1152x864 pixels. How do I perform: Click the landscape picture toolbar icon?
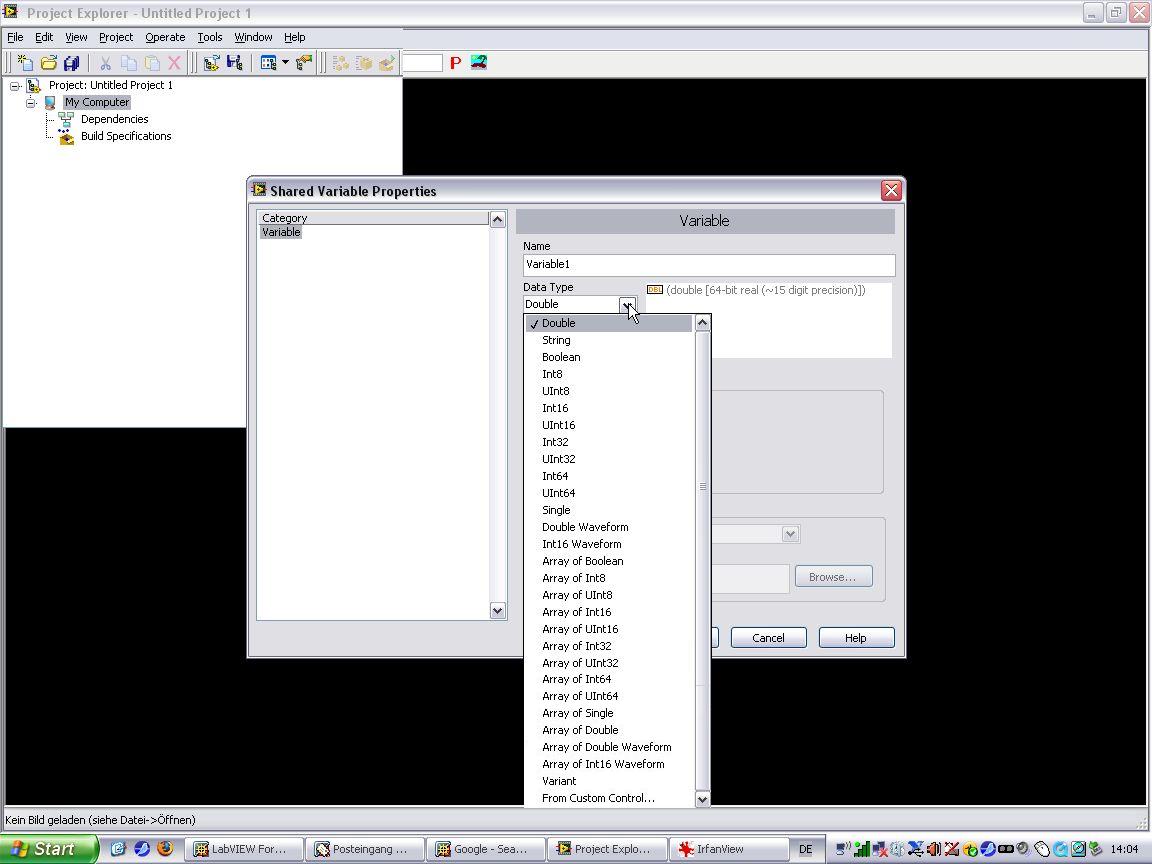(x=479, y=62)
